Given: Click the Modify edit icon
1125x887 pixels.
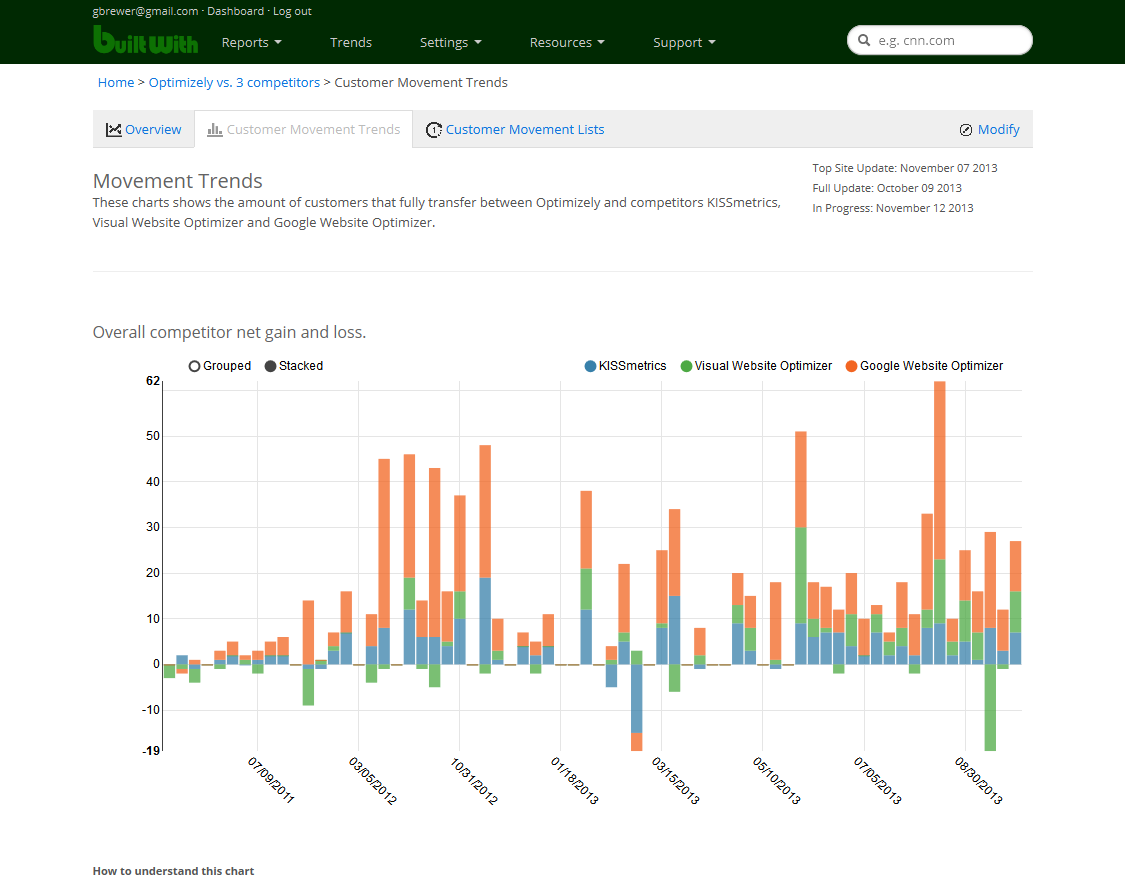Looking at the screenshot, I should click(966, 130).
